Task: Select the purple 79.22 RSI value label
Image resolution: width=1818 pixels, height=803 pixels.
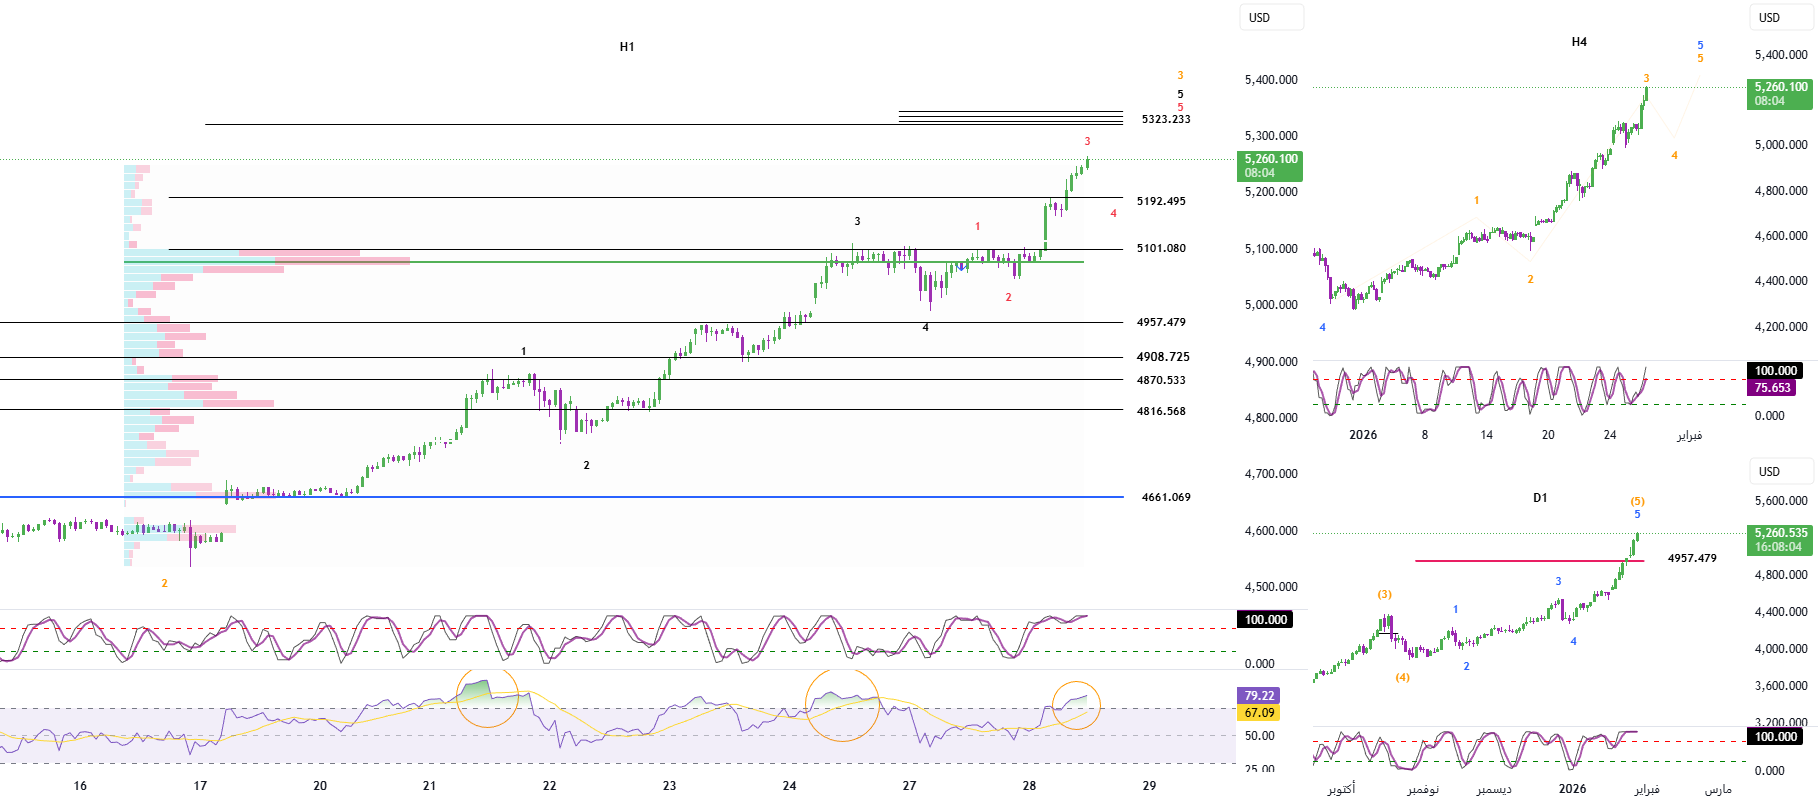Action: [x=1259, y=696]
